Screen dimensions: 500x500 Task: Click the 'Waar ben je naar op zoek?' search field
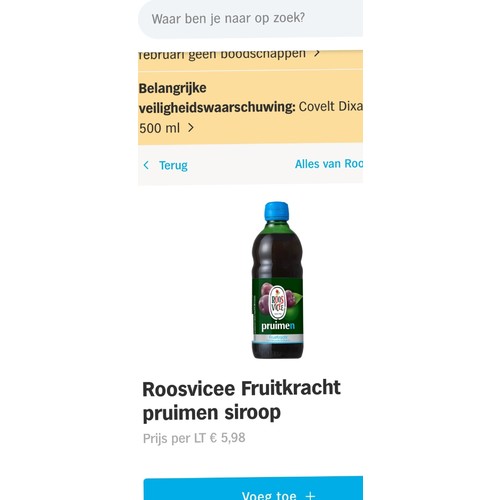(250, 19)
